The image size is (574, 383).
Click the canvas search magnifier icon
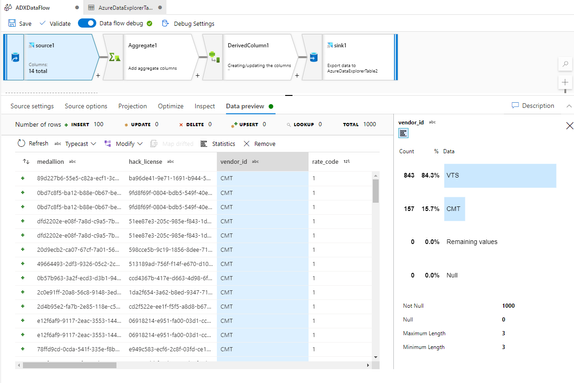565,64
